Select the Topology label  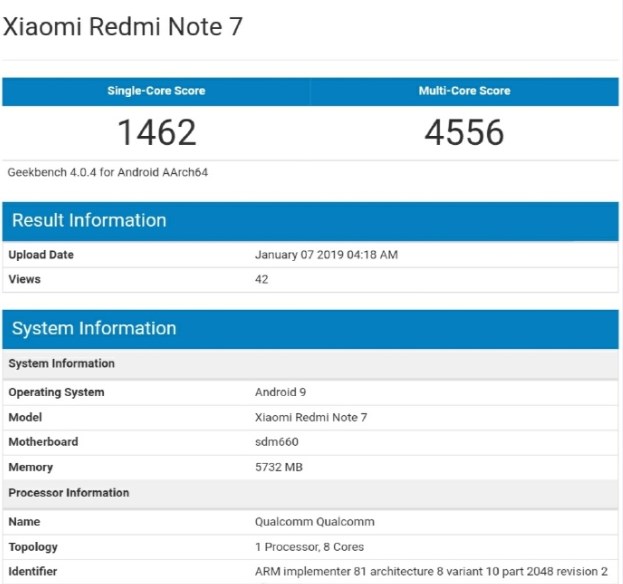pyautogui.click(x=33, y=547)
